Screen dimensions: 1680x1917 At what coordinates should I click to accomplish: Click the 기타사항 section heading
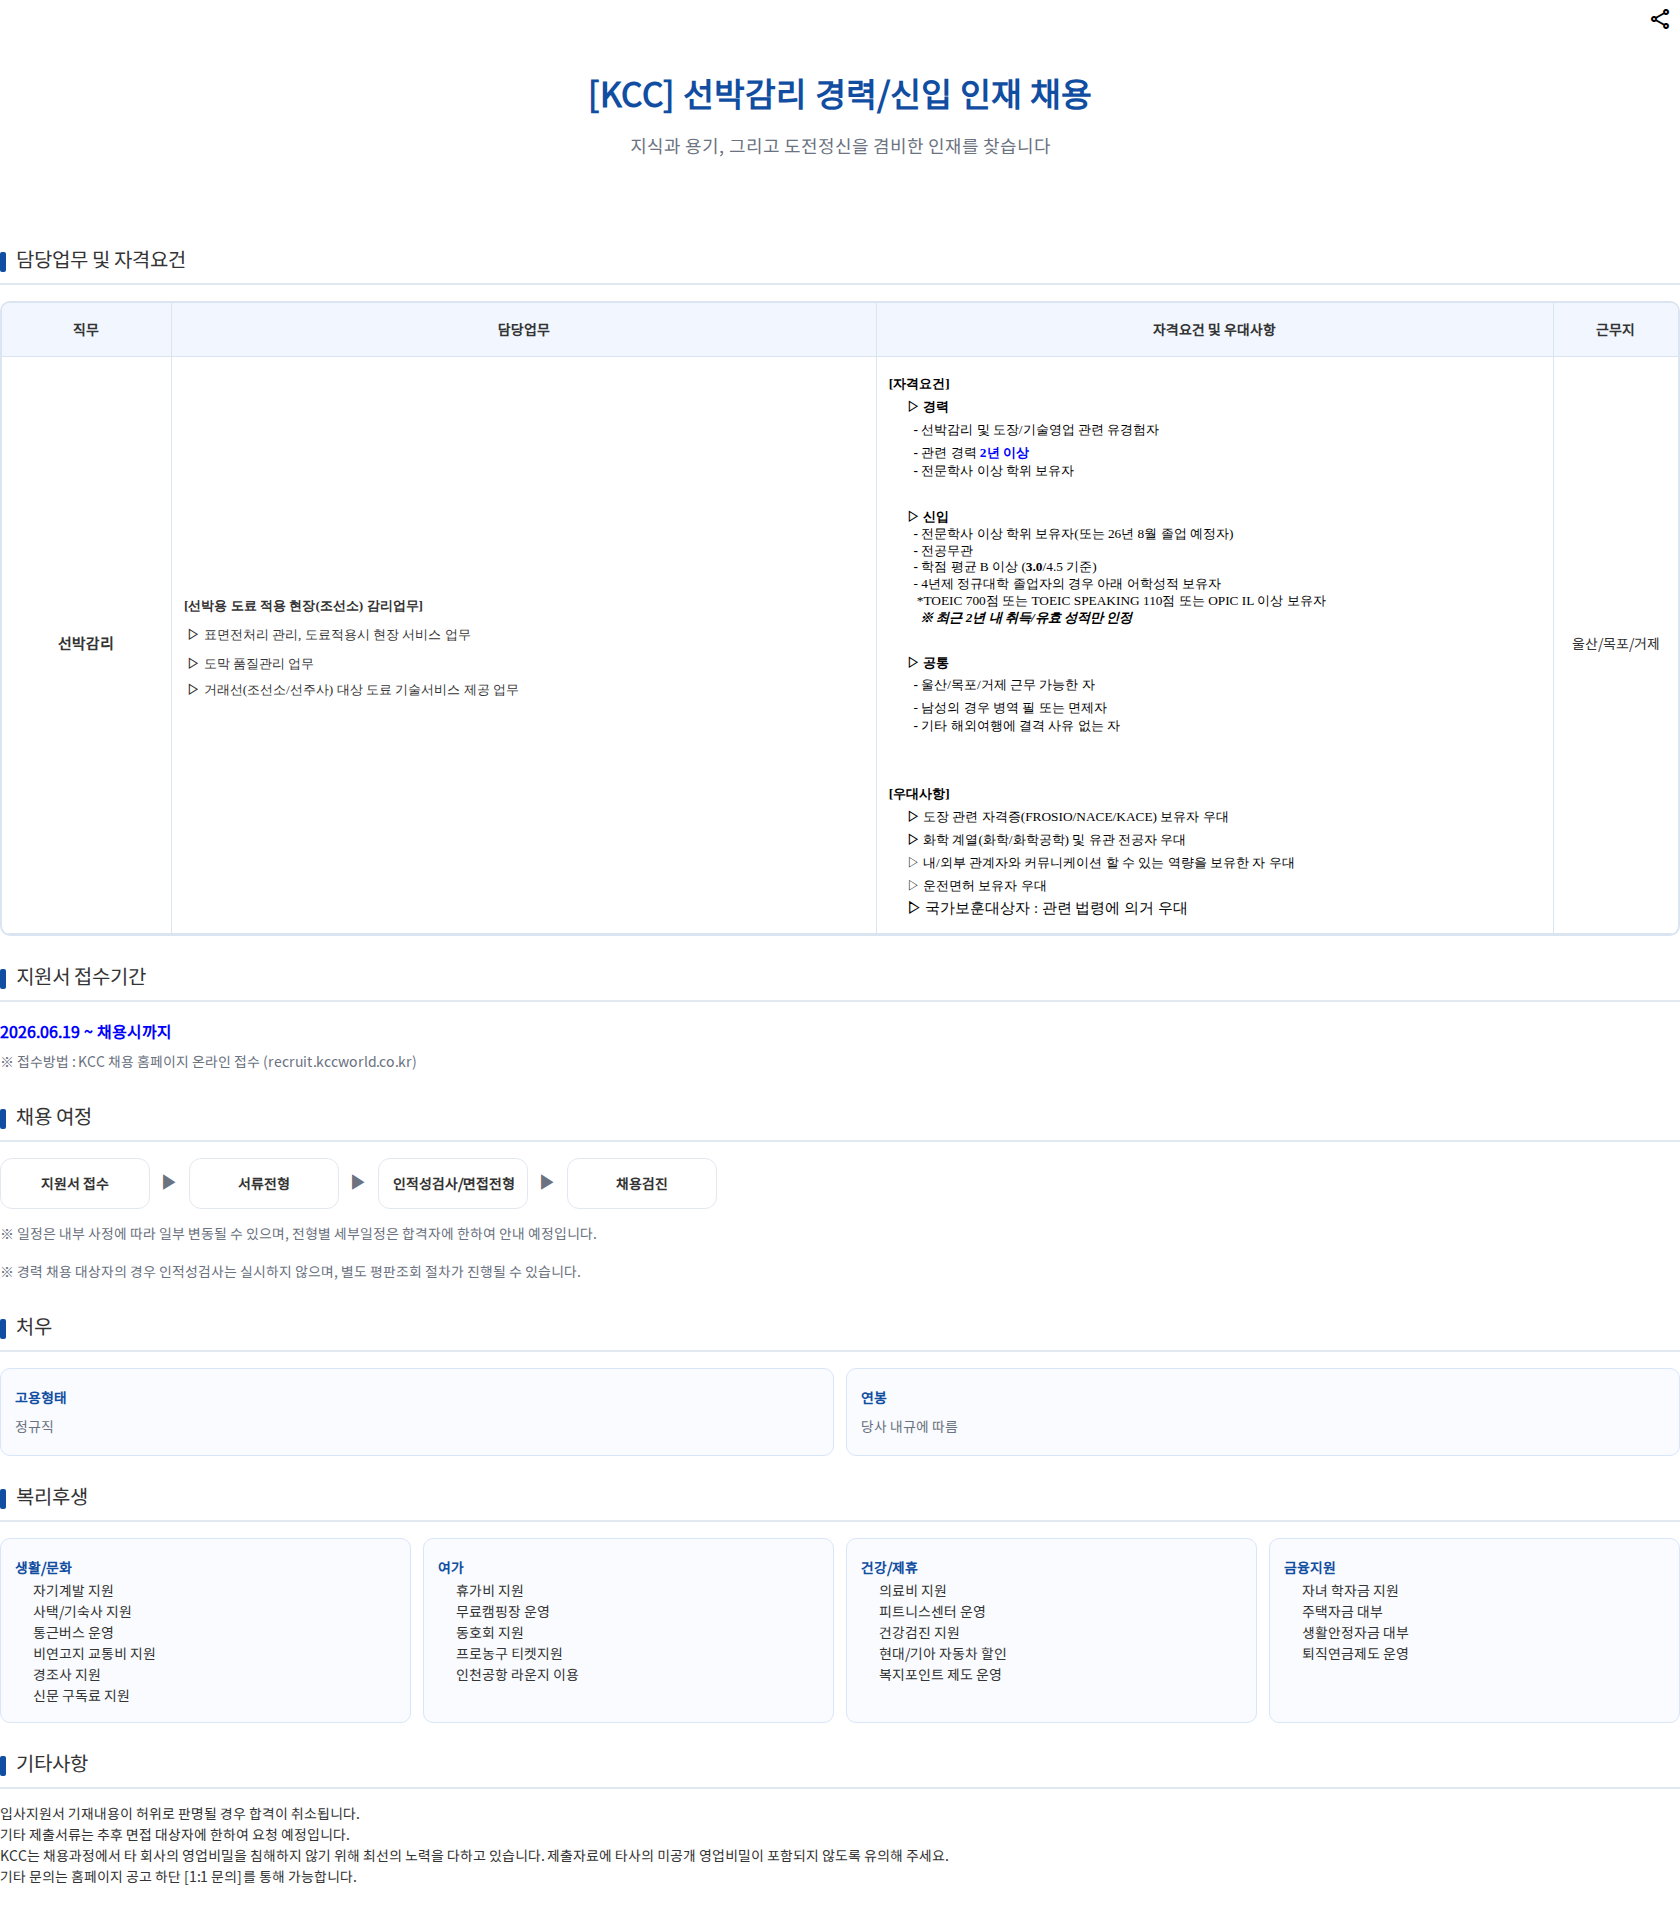pyautogui.click(x=52, y=1764)
